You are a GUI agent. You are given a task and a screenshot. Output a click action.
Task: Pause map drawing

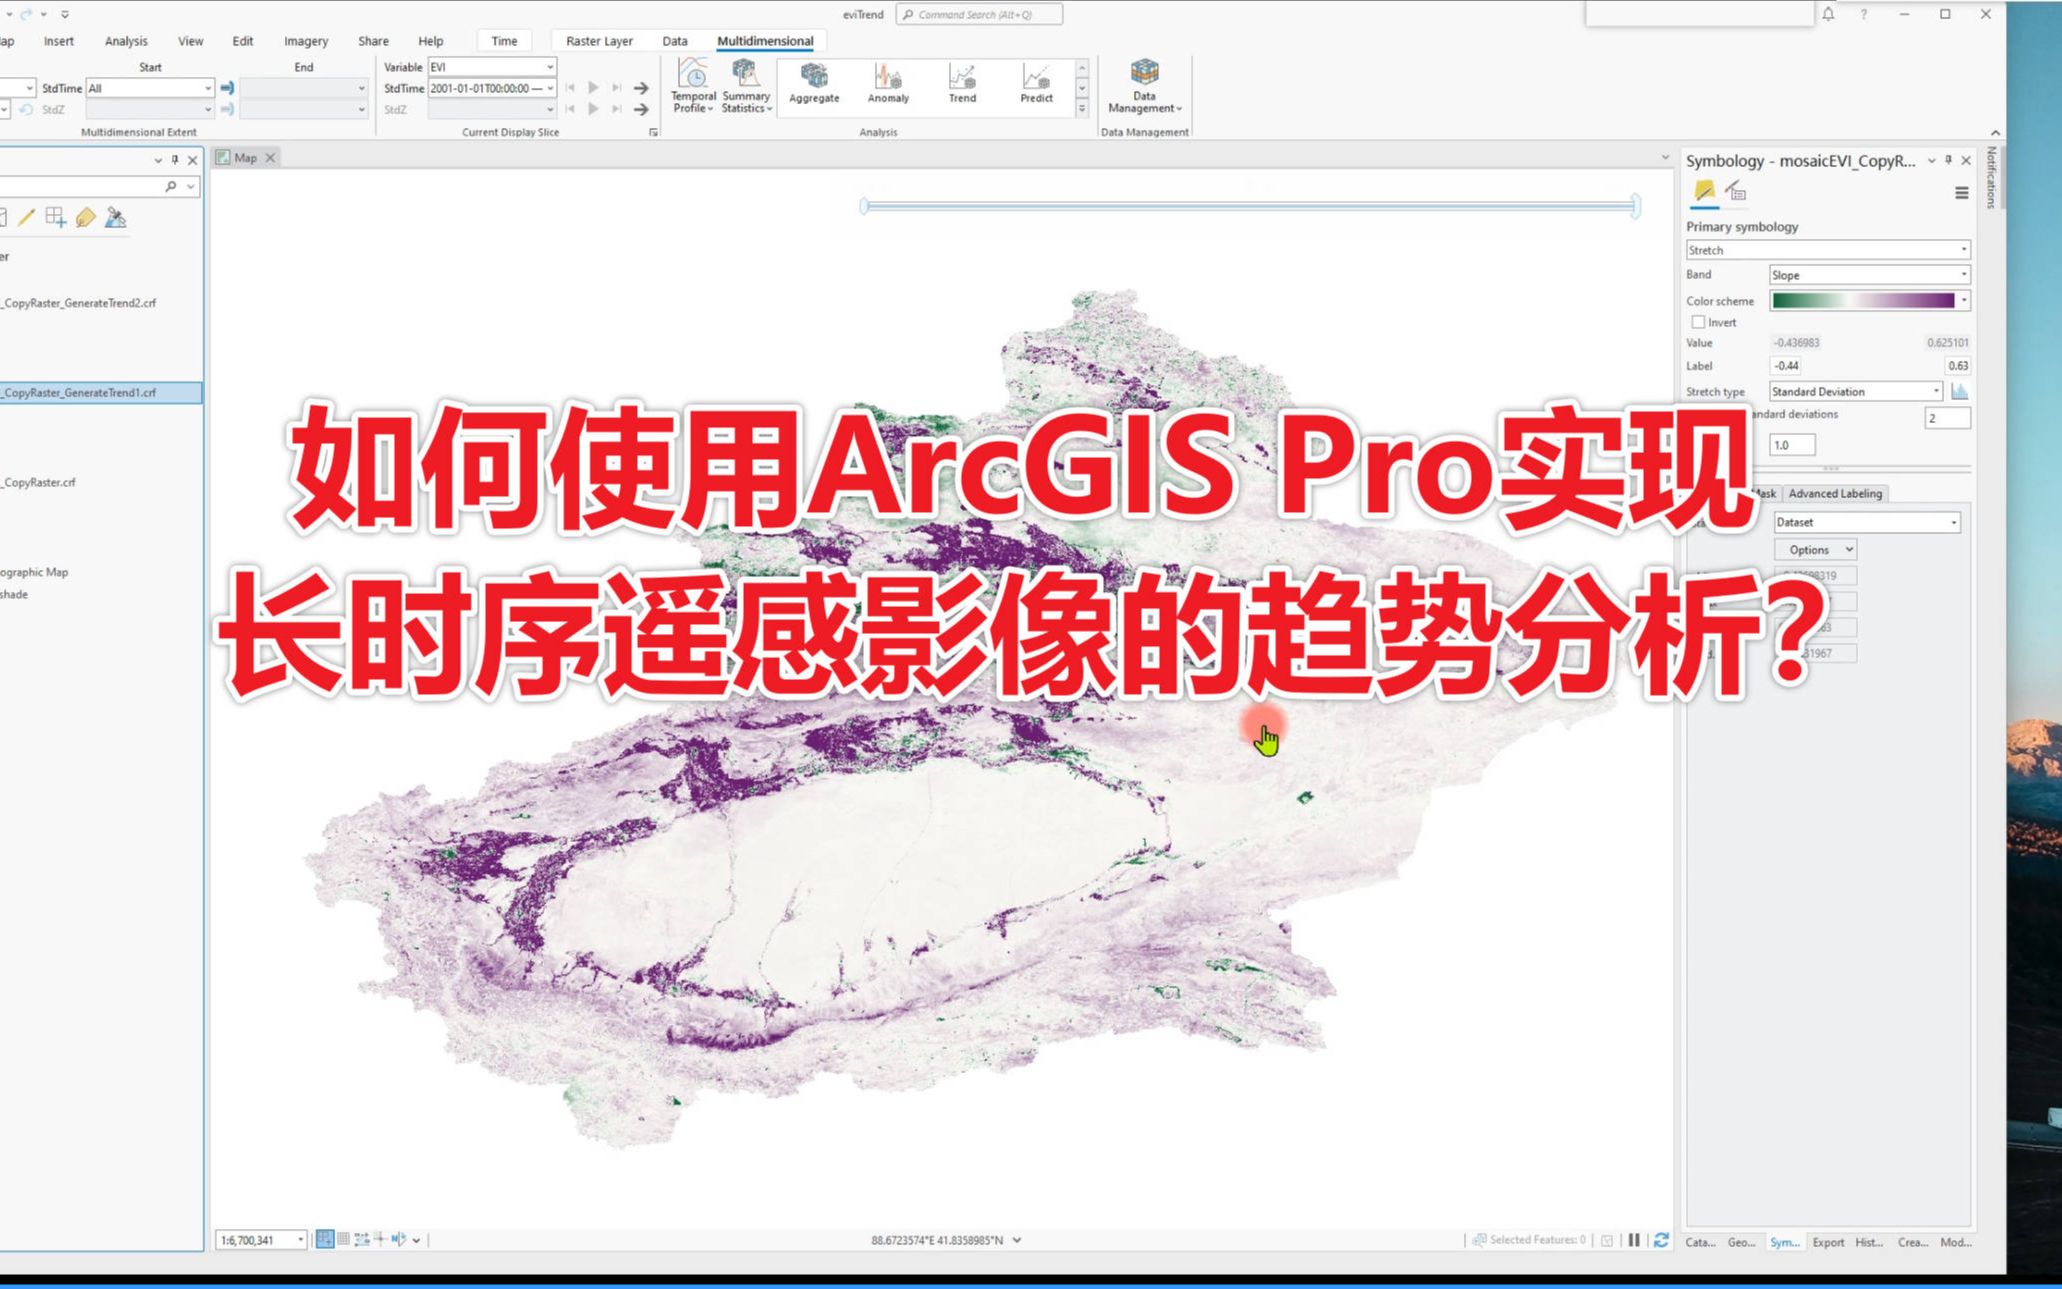click(1634, 1240)
